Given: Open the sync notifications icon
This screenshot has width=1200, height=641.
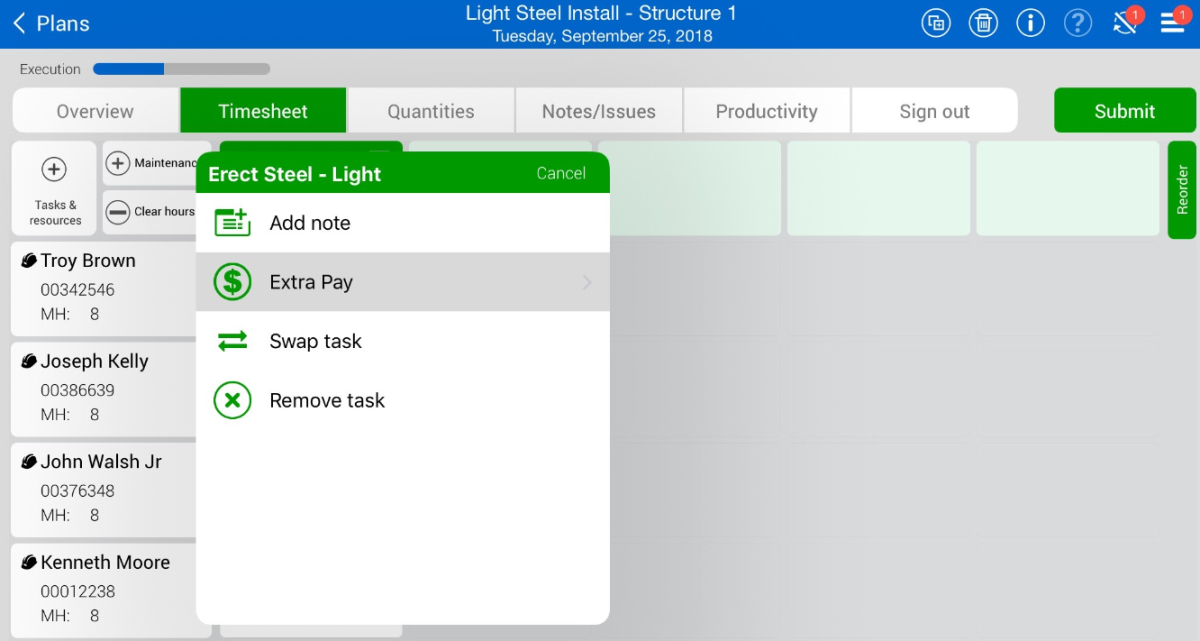Looking at the screenshot, I should (1125, 23).
